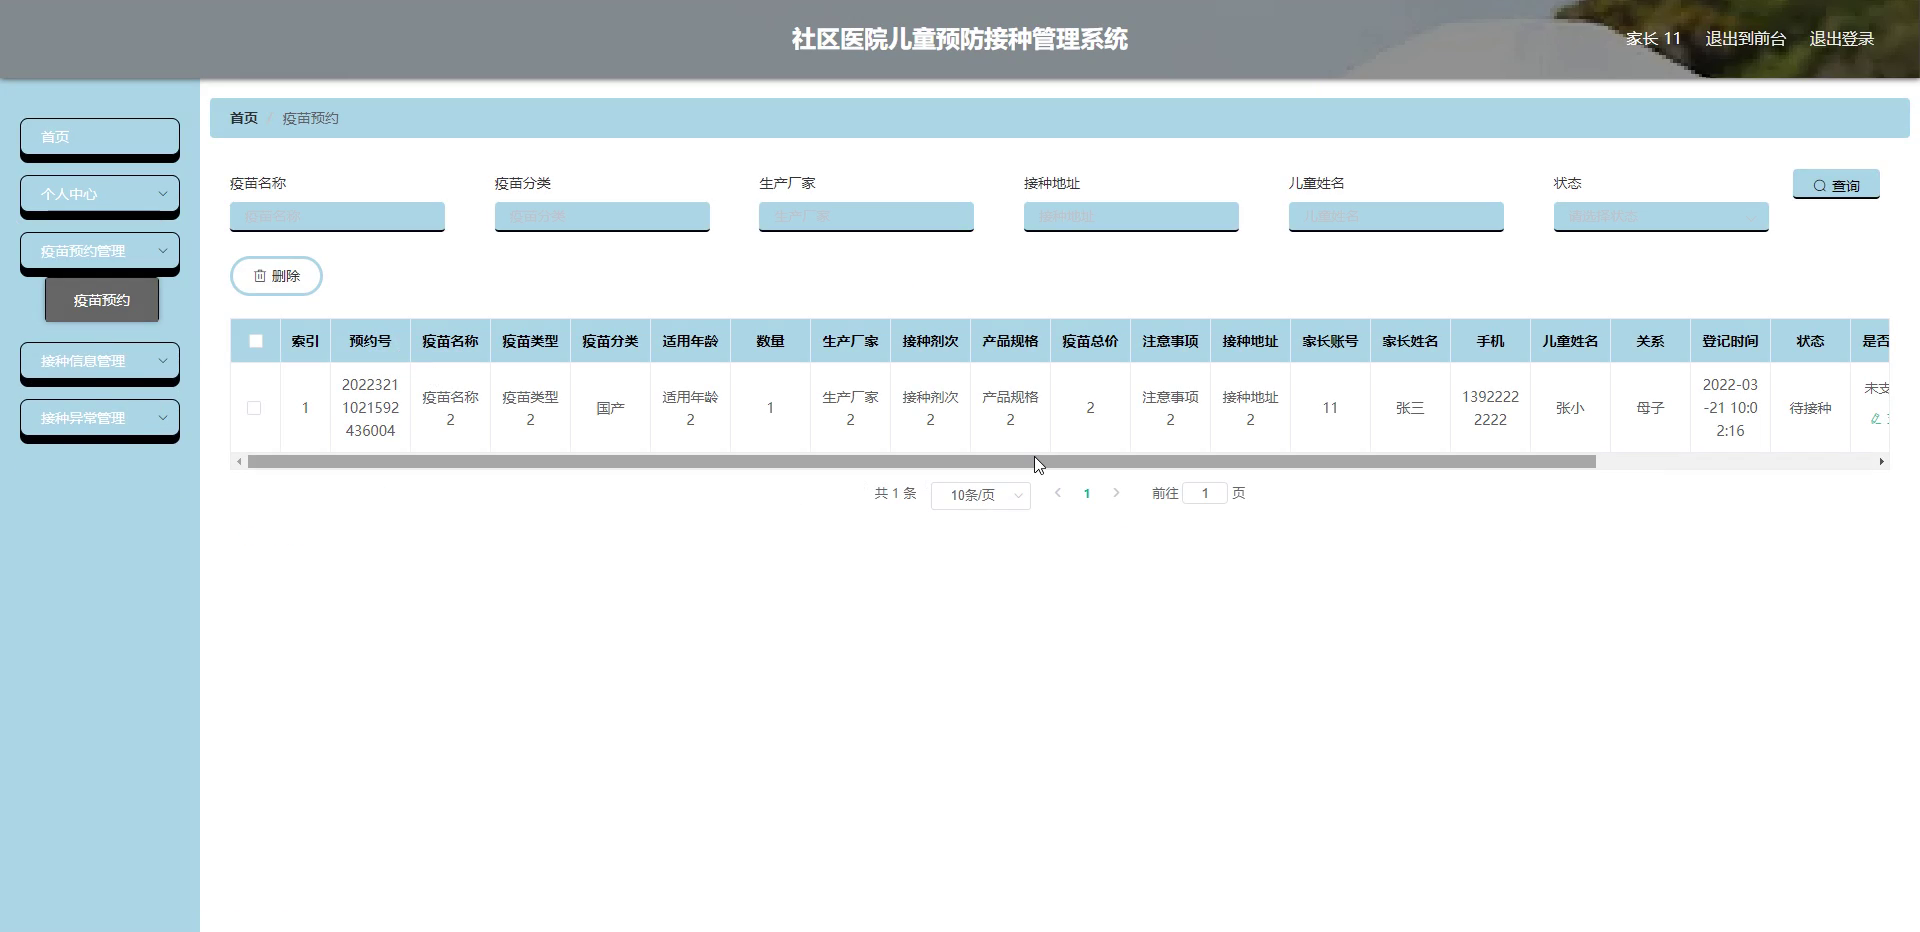
Task: Click the 2022-03-21 registration time cell
Action: pos(1730,408)
